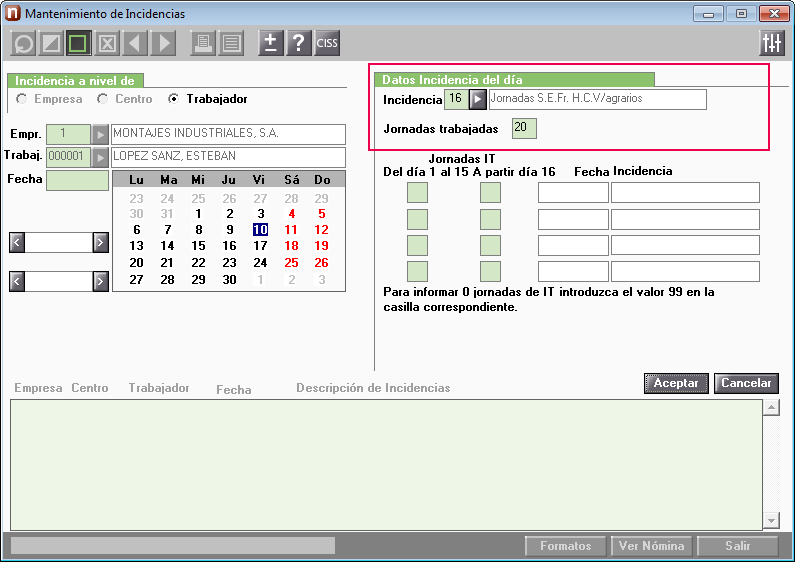Select day 10 in the calendar
The width and height of the screenshot is (795, 562).
click(x=260, y=230)
